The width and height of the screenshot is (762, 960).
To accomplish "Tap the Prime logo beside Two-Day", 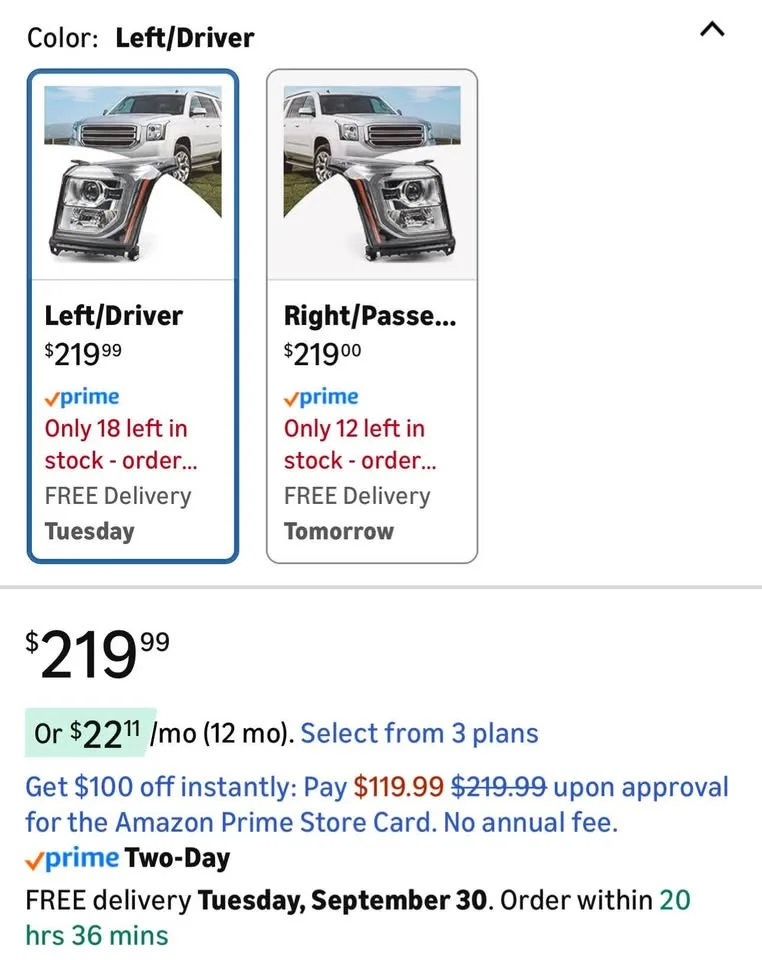I will tap(72, 858).
